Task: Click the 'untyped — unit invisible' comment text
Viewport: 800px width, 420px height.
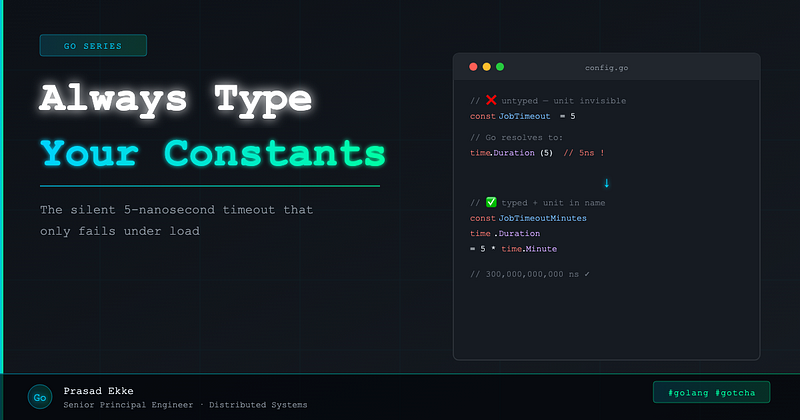Action: [x=563, y=101]
